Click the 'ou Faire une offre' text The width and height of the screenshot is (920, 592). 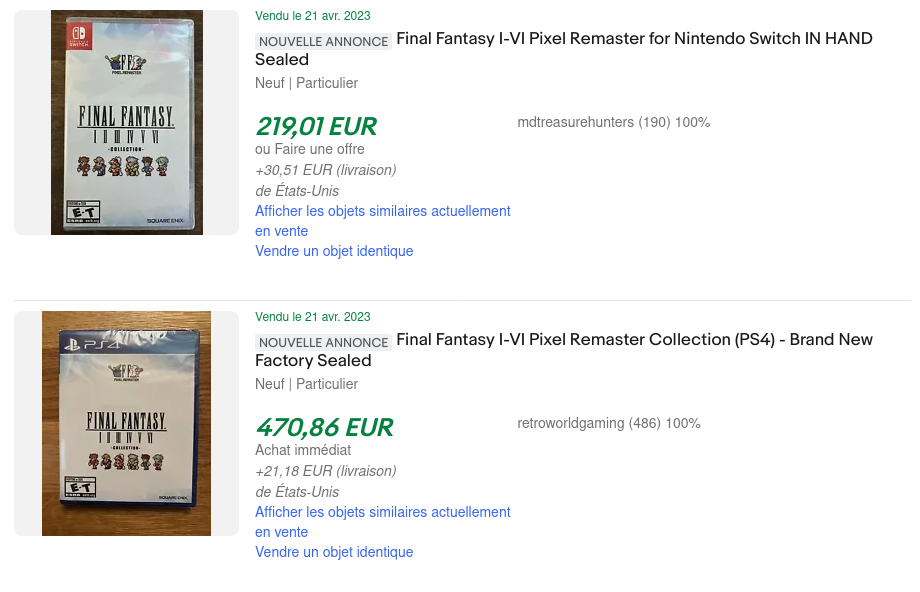pos(310,149)
